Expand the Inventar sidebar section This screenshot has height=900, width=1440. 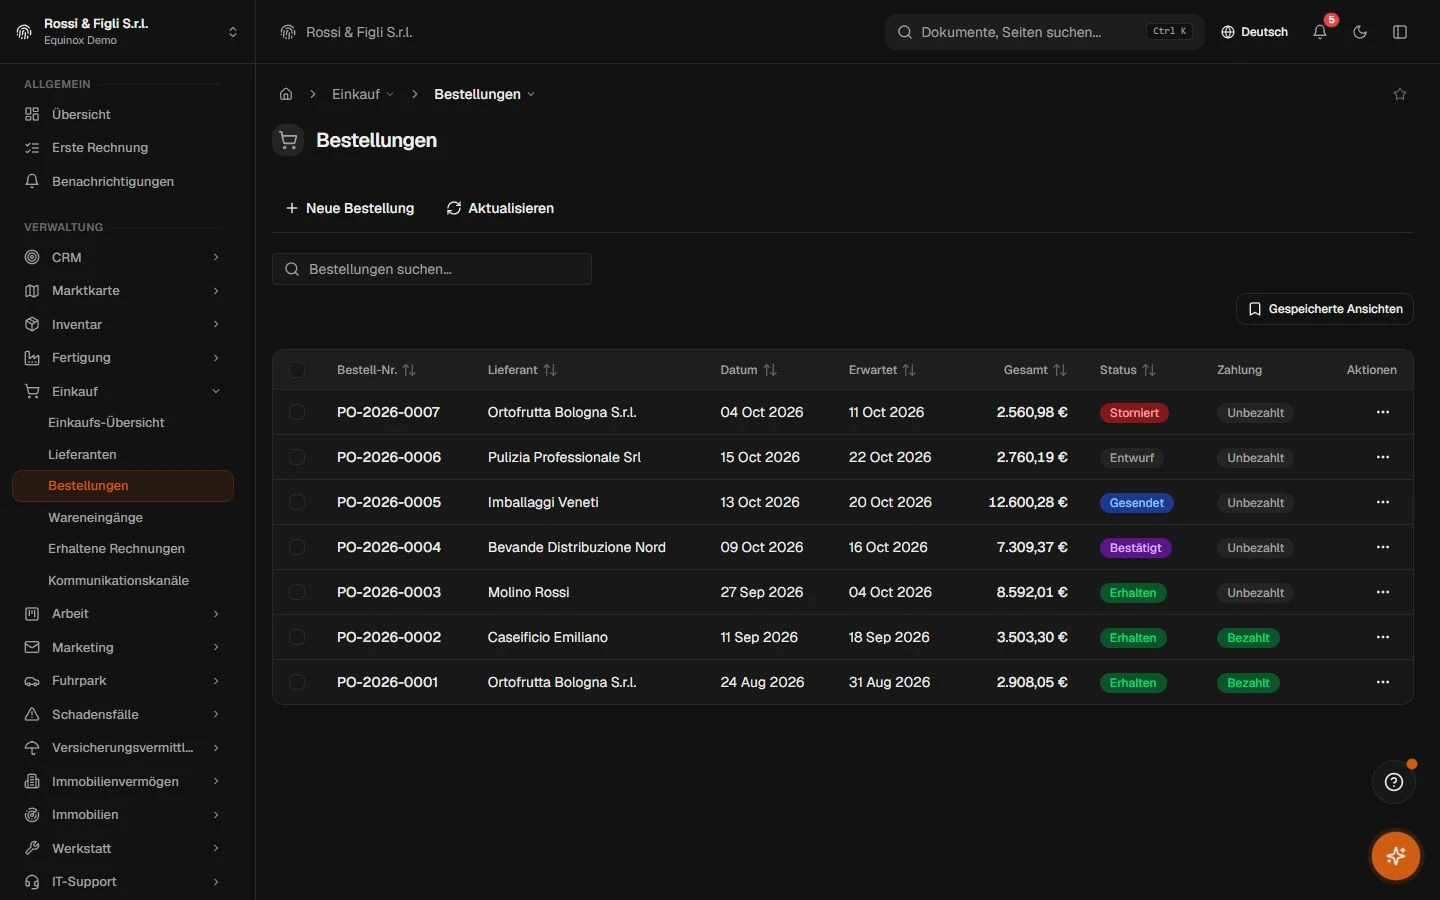[122, 324]
